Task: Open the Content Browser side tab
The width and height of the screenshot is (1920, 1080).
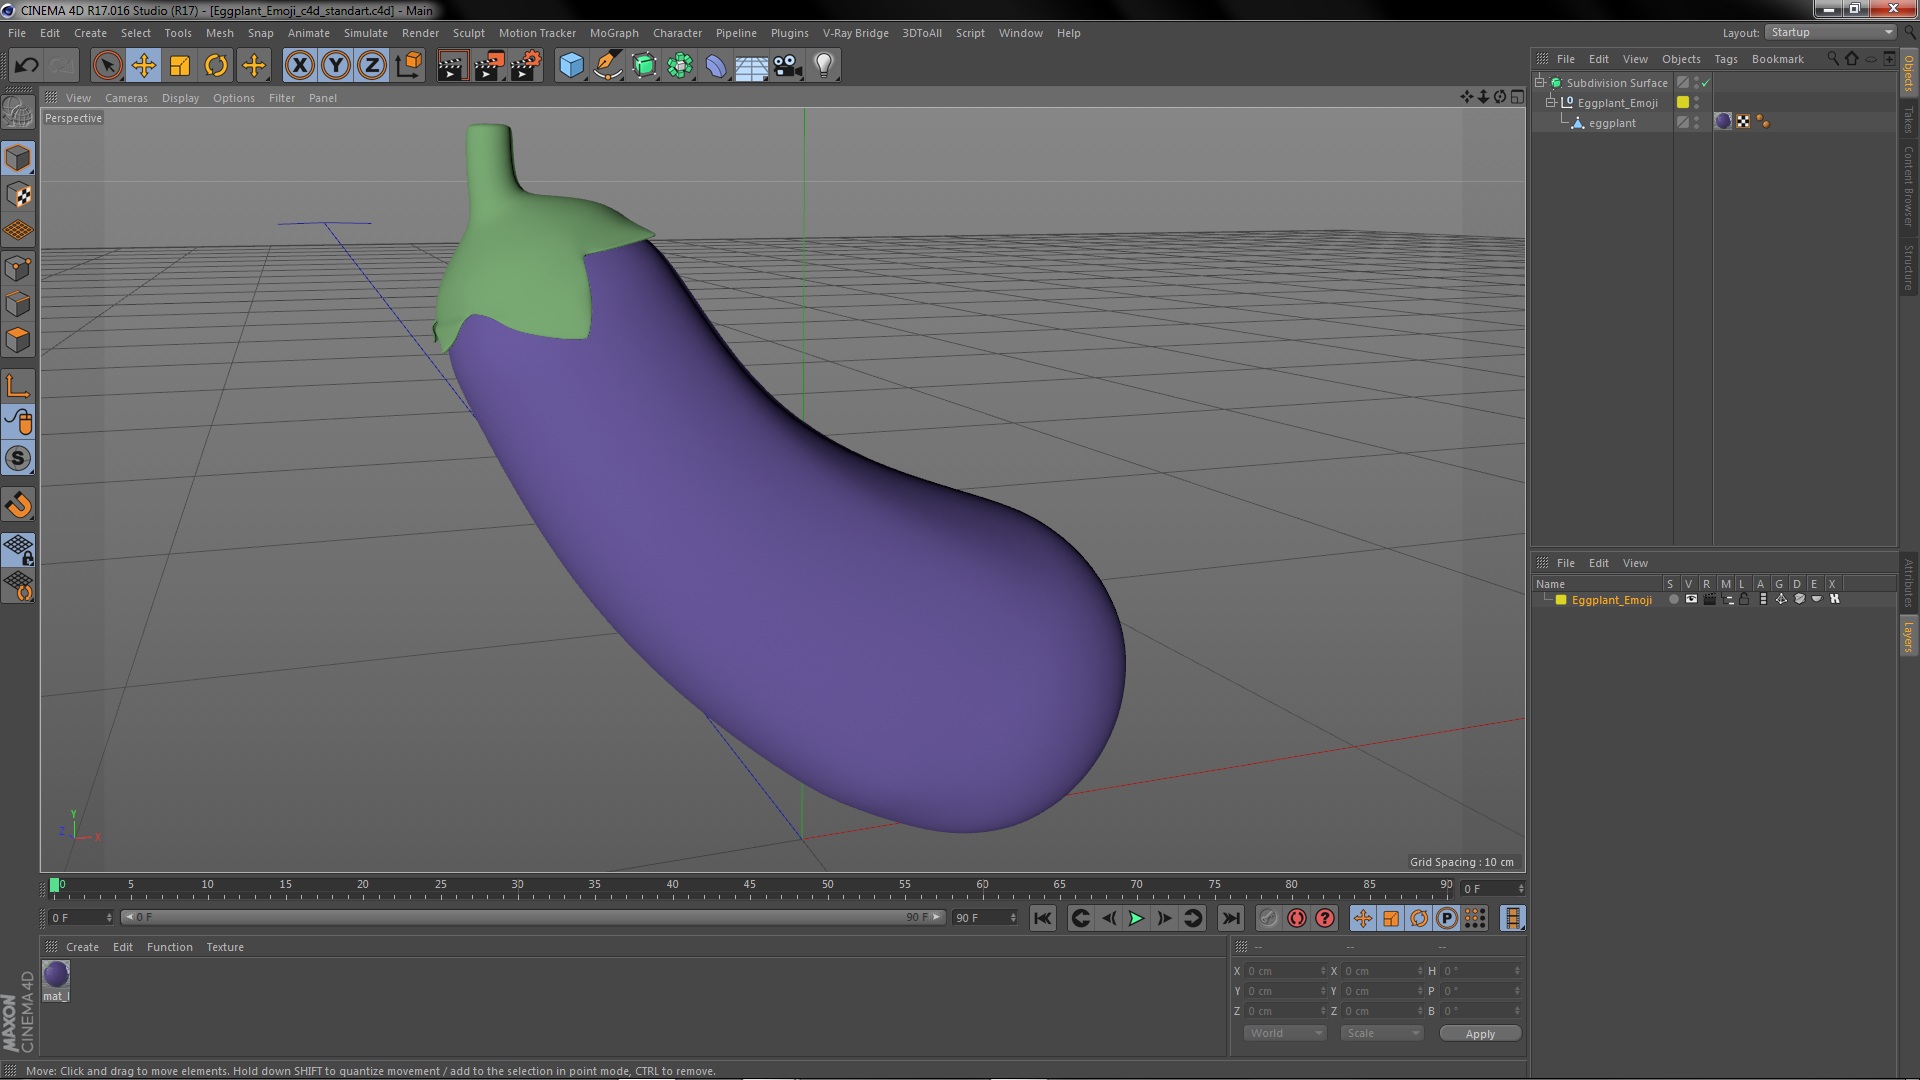Action: [x=1908, y=186]
